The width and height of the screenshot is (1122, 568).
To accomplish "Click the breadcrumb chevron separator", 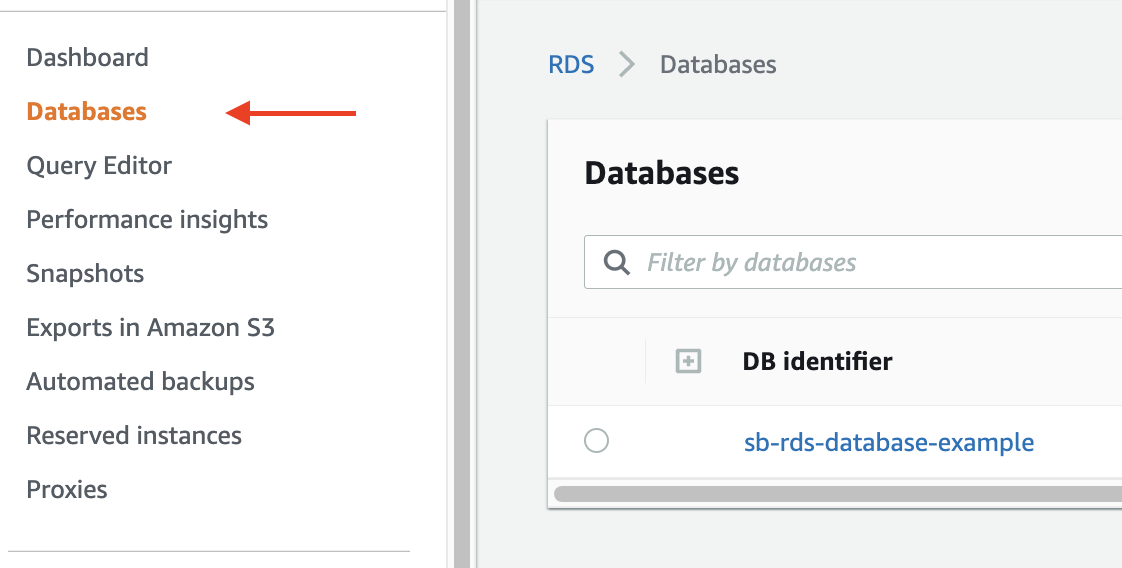I will pos(627,65).
